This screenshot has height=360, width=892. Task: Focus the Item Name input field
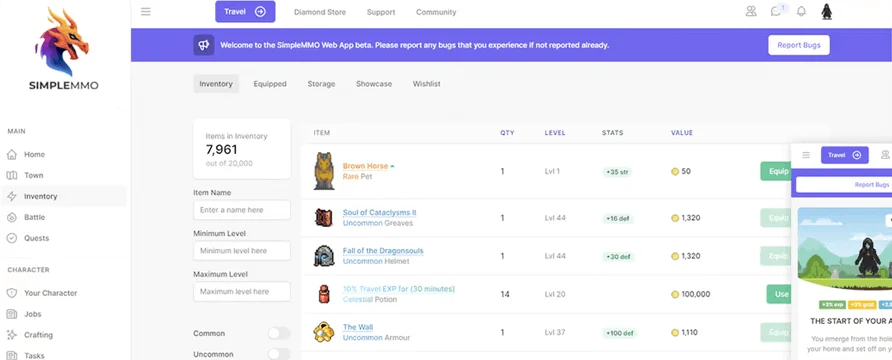242,210
